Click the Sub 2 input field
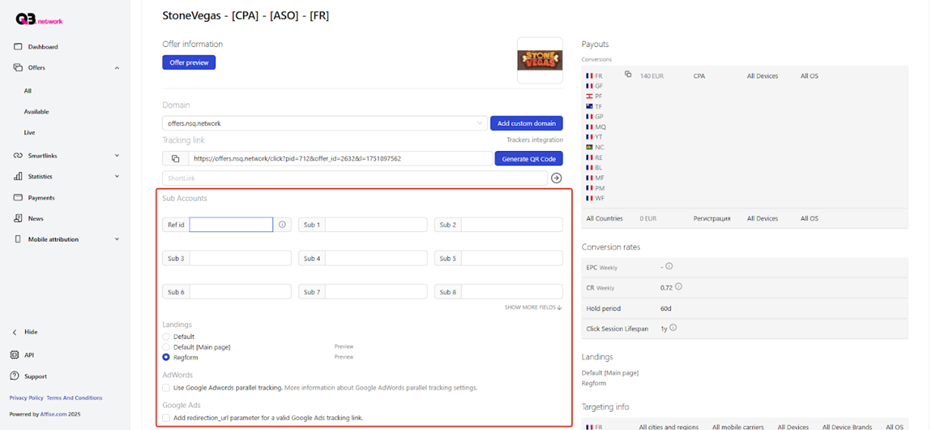The width and height of the screenshot is (940, 430). pos(512,225)
